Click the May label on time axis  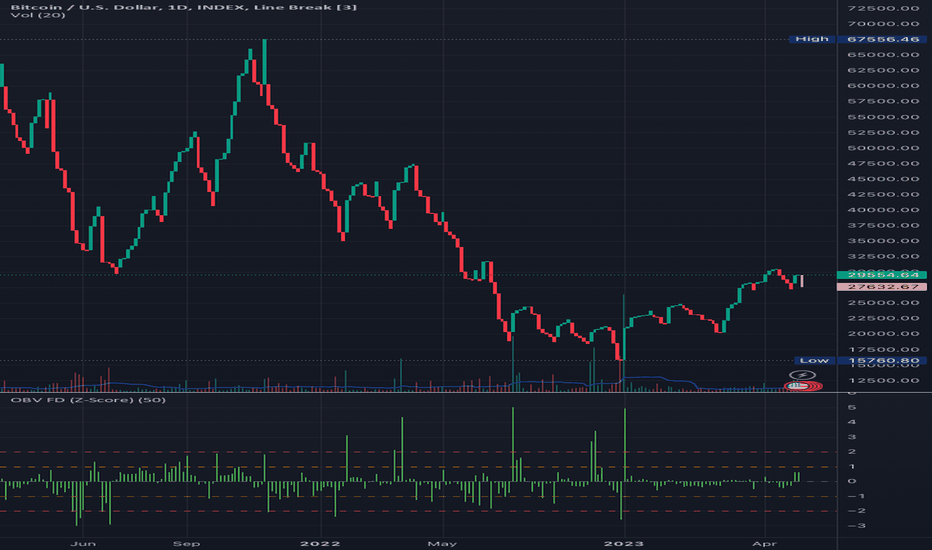(x=443, y=543)
